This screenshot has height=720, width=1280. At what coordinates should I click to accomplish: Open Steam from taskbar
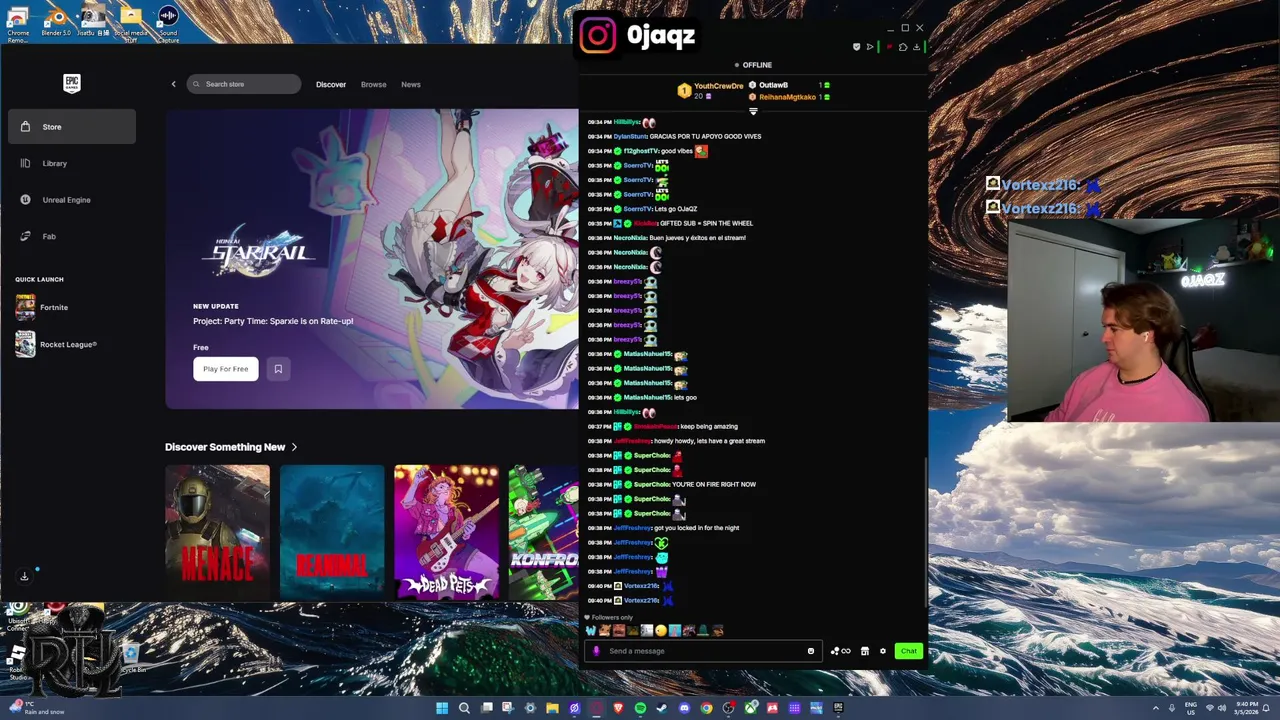(661, 708)
